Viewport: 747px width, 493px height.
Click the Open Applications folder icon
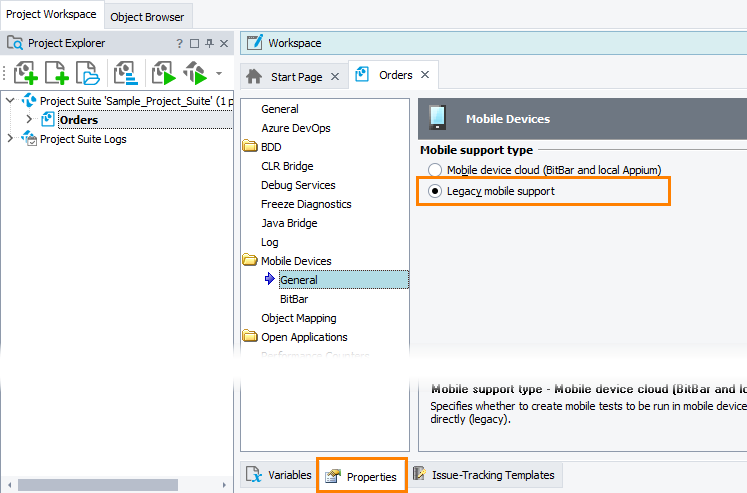coord(250,336)
